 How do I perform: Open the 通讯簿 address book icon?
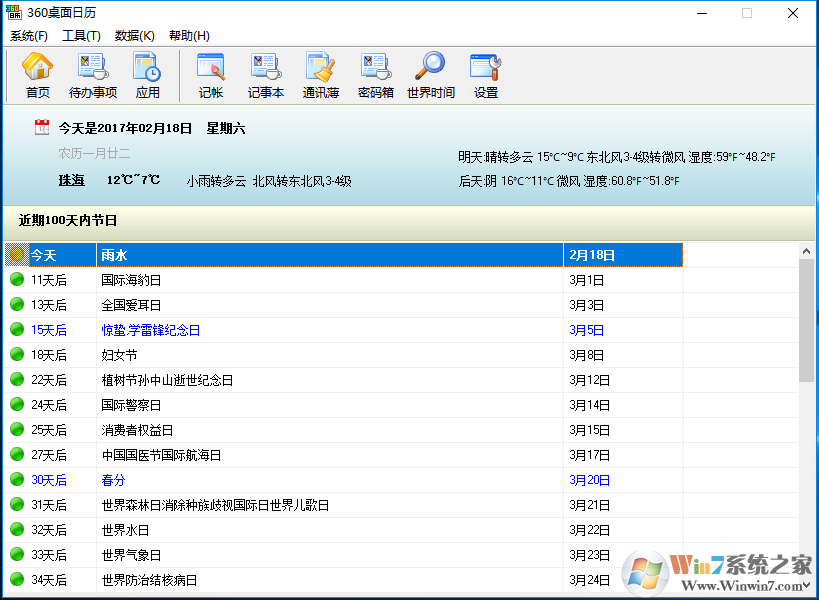(x=321, y=75)
